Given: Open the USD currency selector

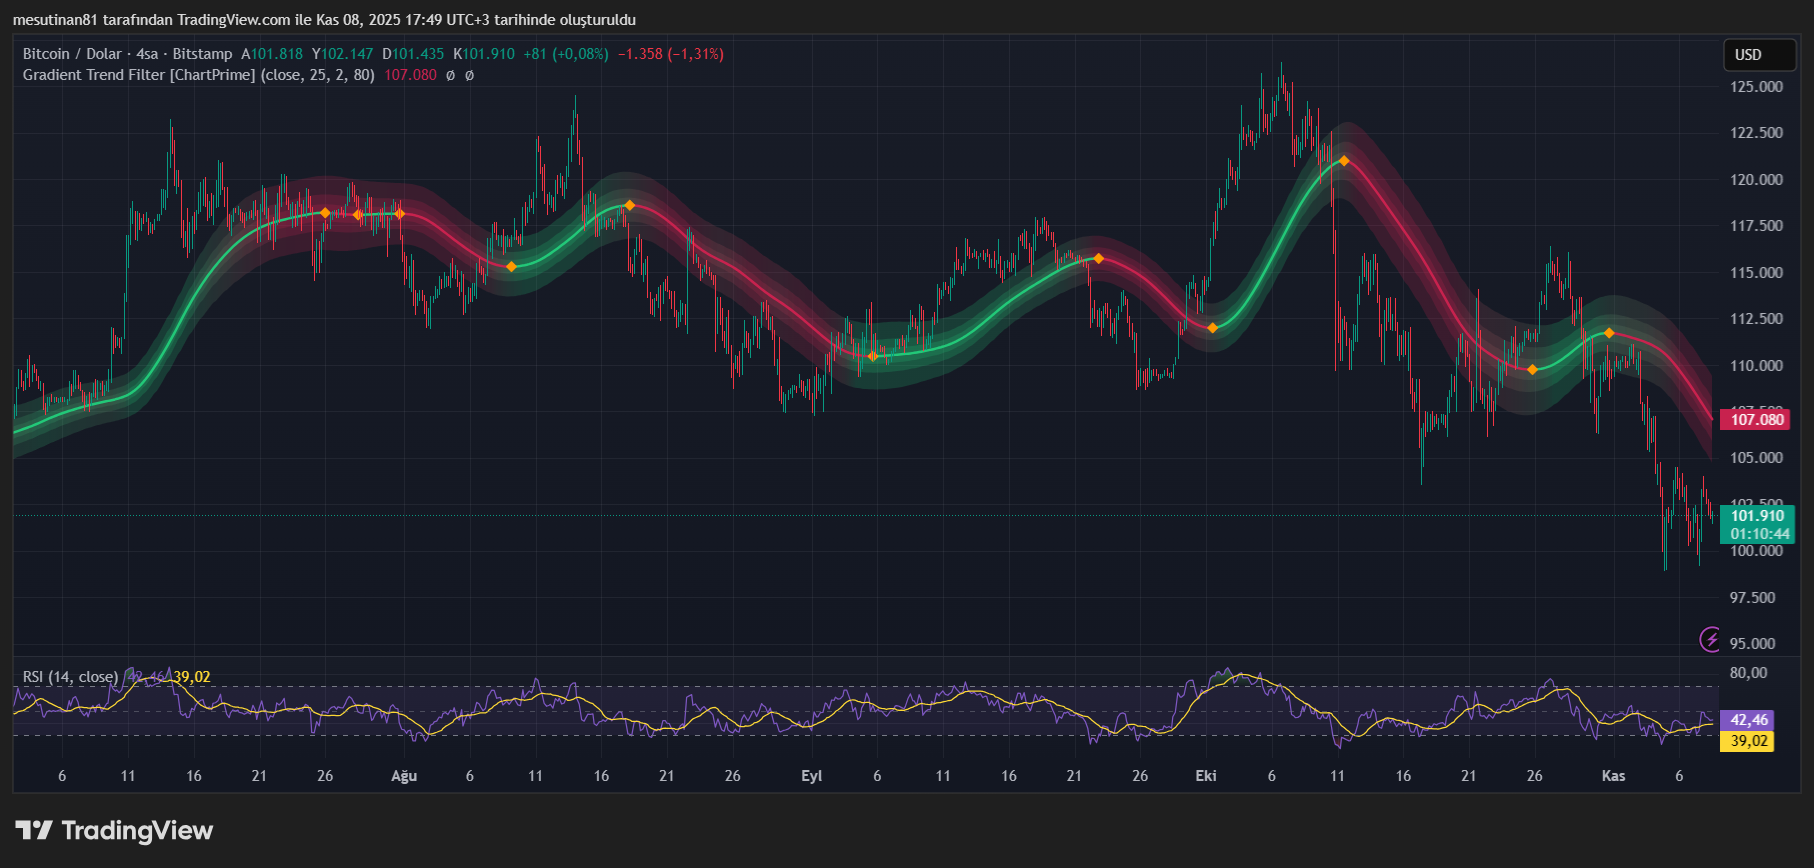Looking at the screenshot, I should [1758, 55].
